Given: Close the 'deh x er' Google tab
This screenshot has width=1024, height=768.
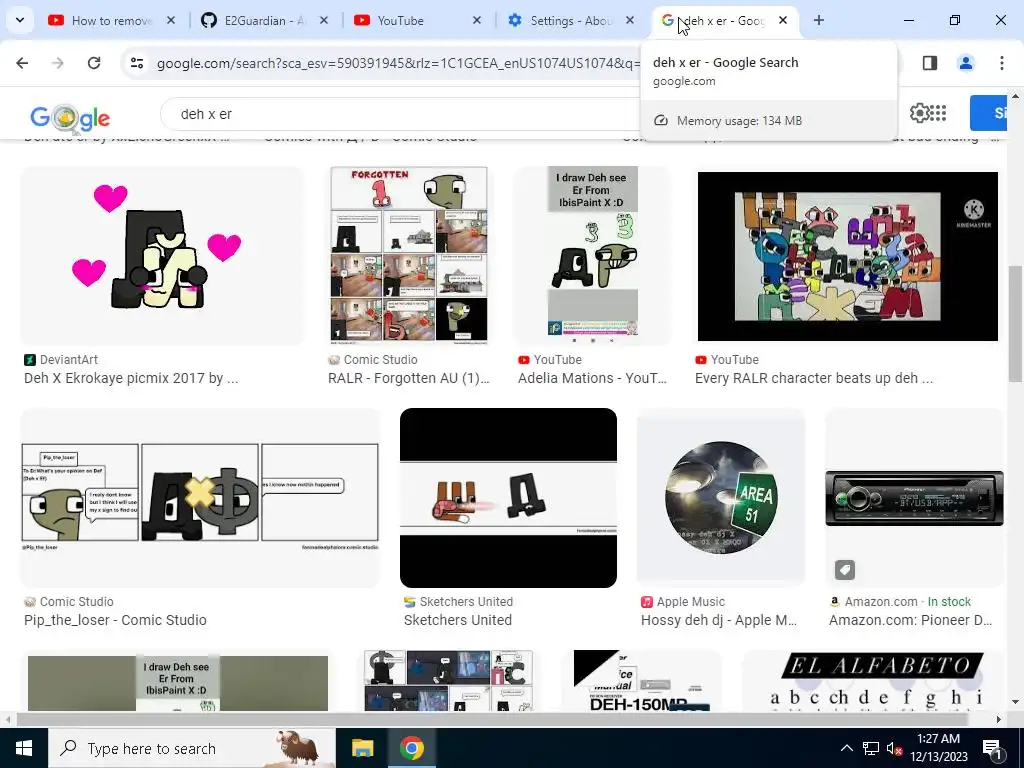Looking at the screenshot, I should point(783,21).
